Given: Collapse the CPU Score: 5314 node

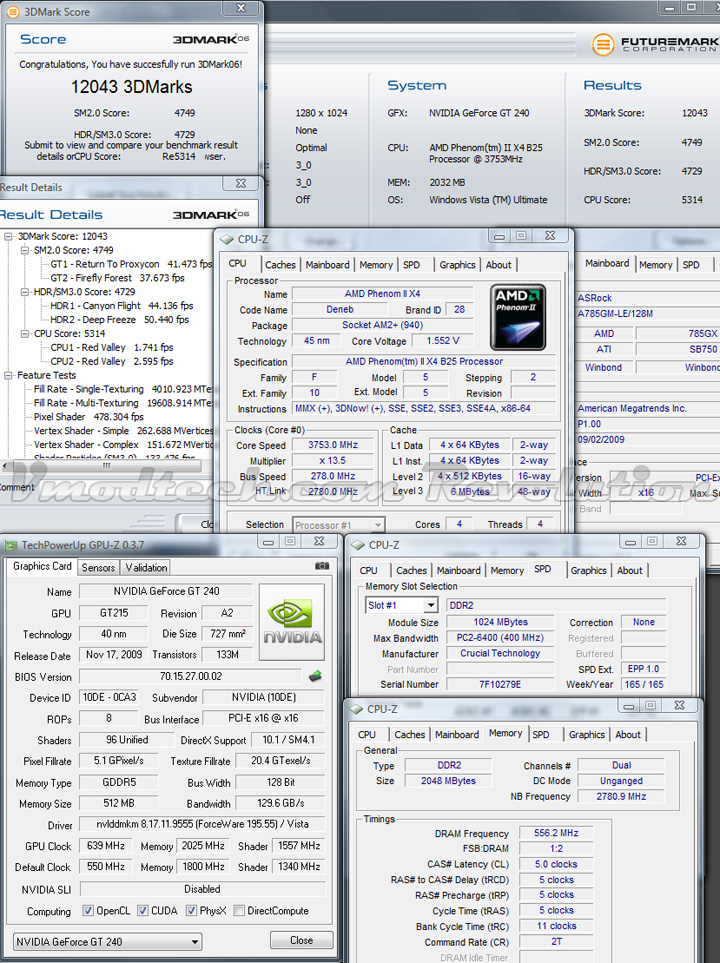Looking at the screenshot, I should 25,333.
